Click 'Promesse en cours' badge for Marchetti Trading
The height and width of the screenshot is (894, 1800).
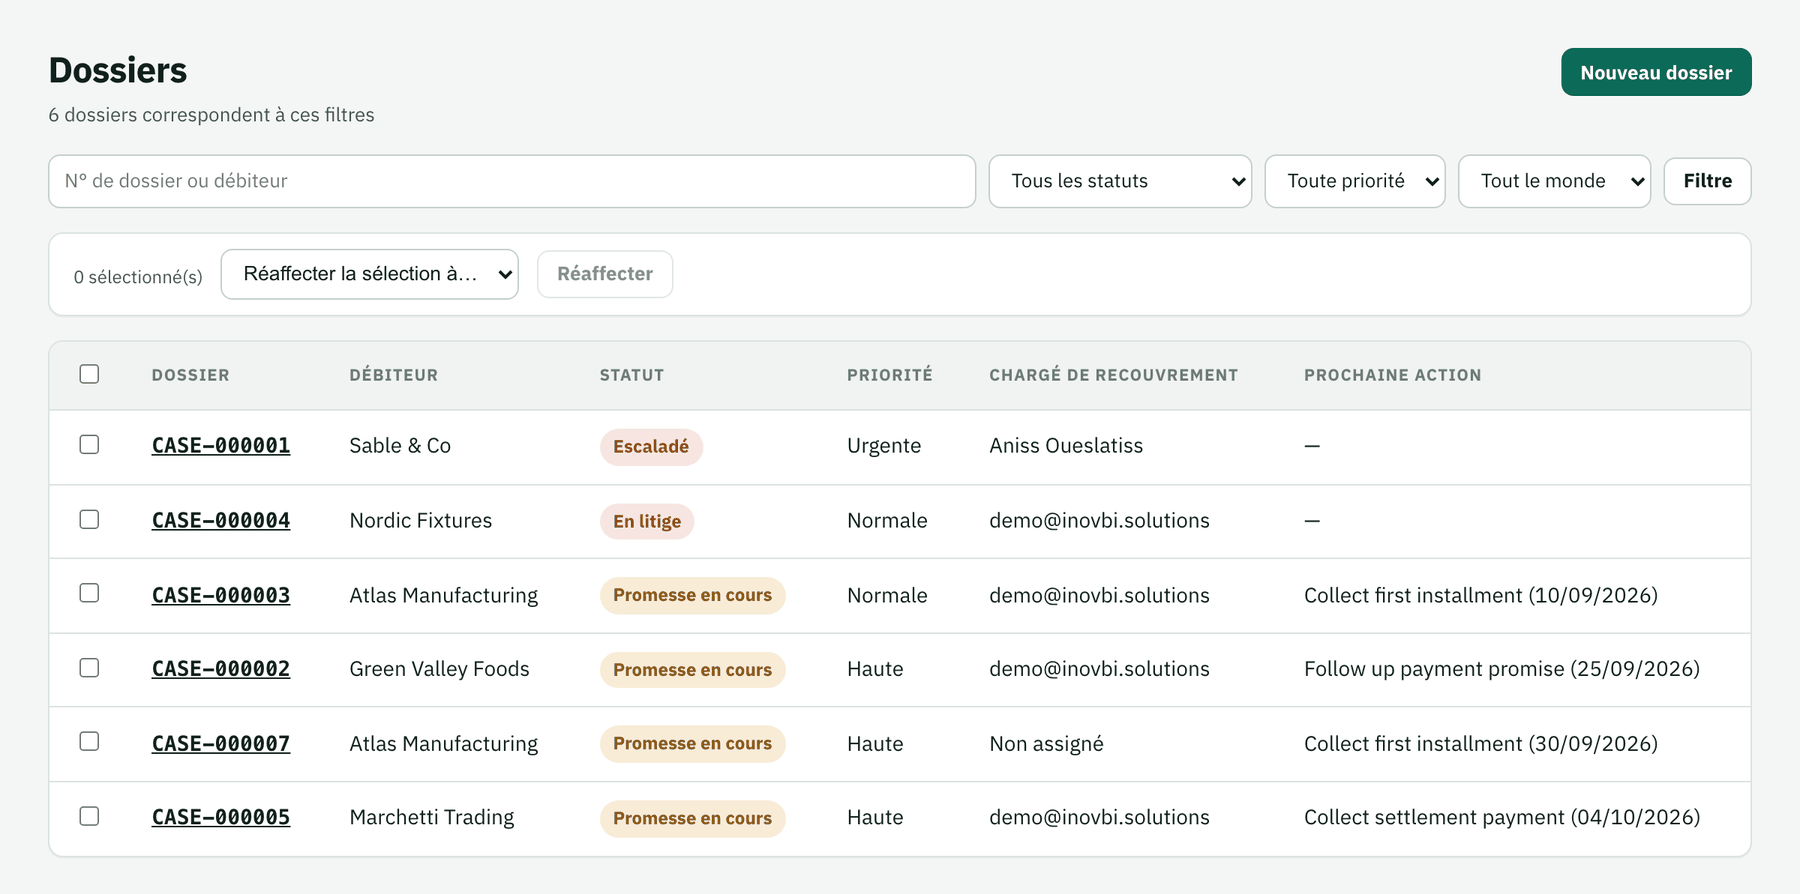(x=692, y=818)
